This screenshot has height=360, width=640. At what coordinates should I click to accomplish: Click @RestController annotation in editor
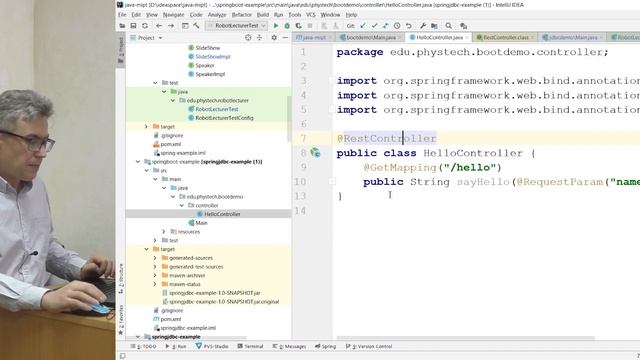click(x=387, y=138)
